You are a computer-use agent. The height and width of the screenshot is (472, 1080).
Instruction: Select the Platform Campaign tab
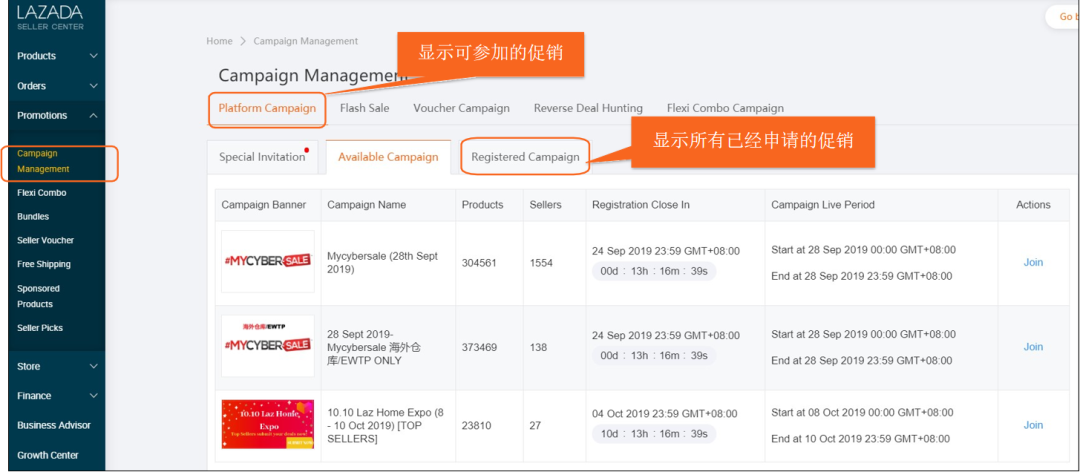267,108
